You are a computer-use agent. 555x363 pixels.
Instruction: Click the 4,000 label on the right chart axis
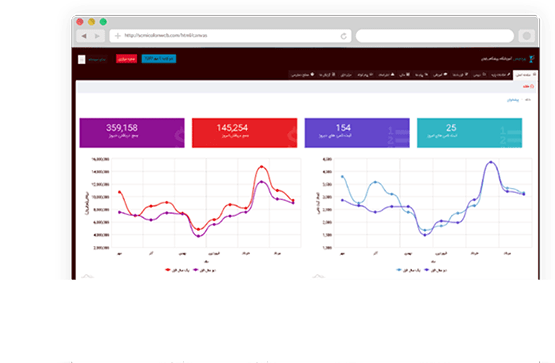[327, 172]
